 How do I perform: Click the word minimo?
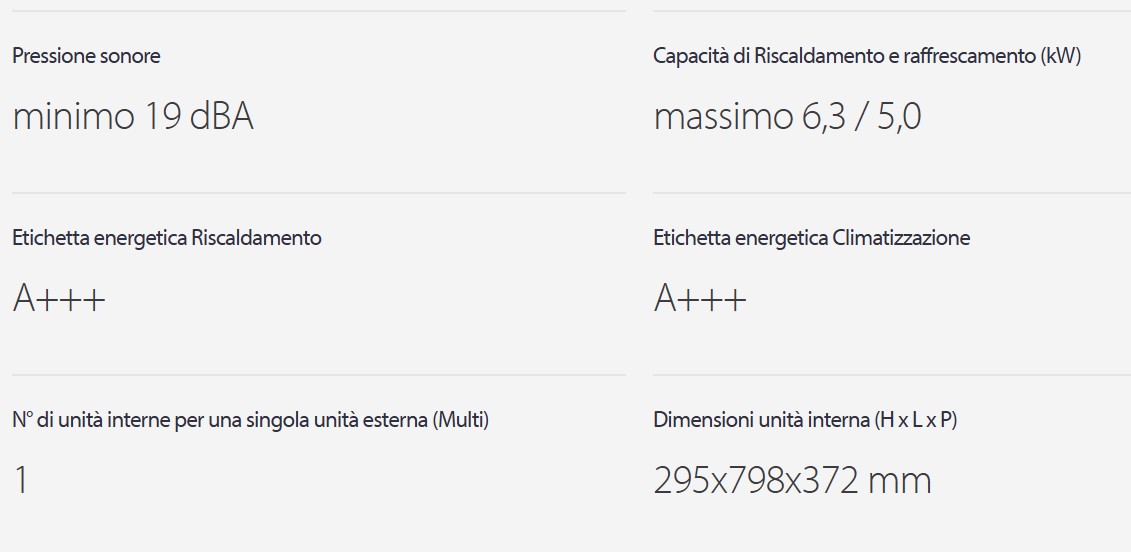(74, 116)
